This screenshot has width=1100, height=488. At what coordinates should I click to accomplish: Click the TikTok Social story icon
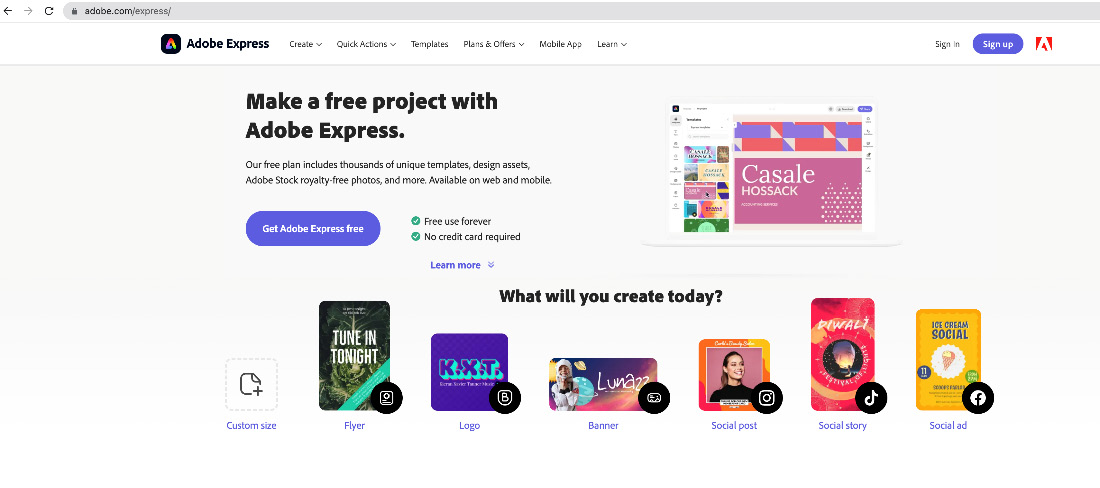(871, 398)
